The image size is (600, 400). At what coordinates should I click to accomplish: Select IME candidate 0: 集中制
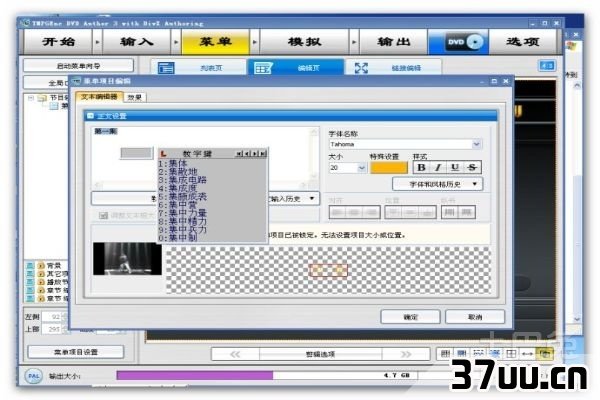coord(178,237)
